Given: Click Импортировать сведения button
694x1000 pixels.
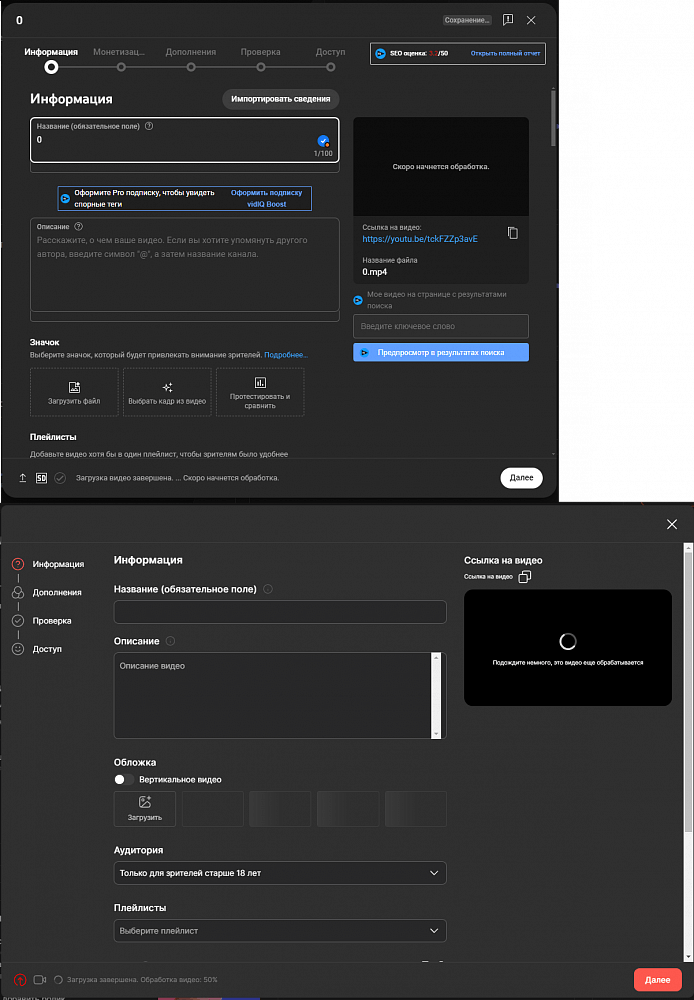Looking at the screenshot, I should (281, 99).
